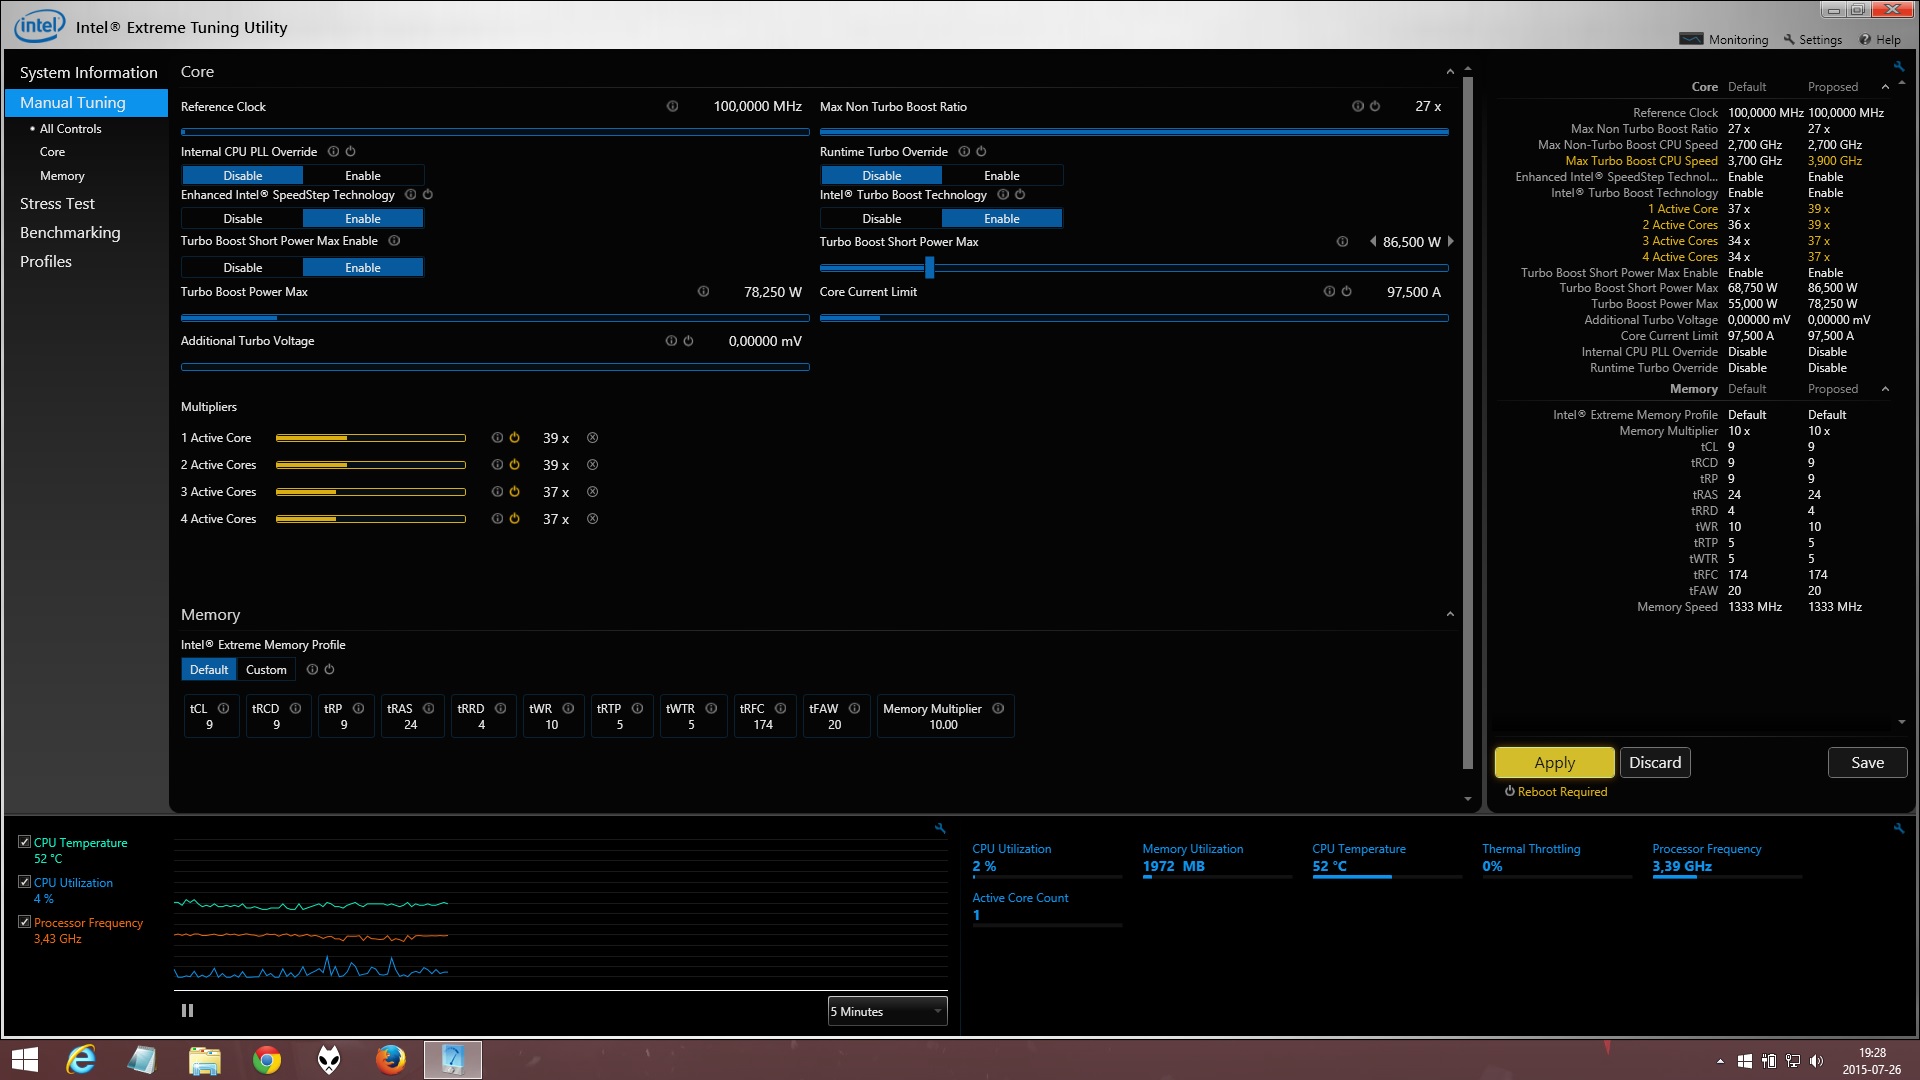
Task: Click the info icon next to tCL
Action: point(223,708)
